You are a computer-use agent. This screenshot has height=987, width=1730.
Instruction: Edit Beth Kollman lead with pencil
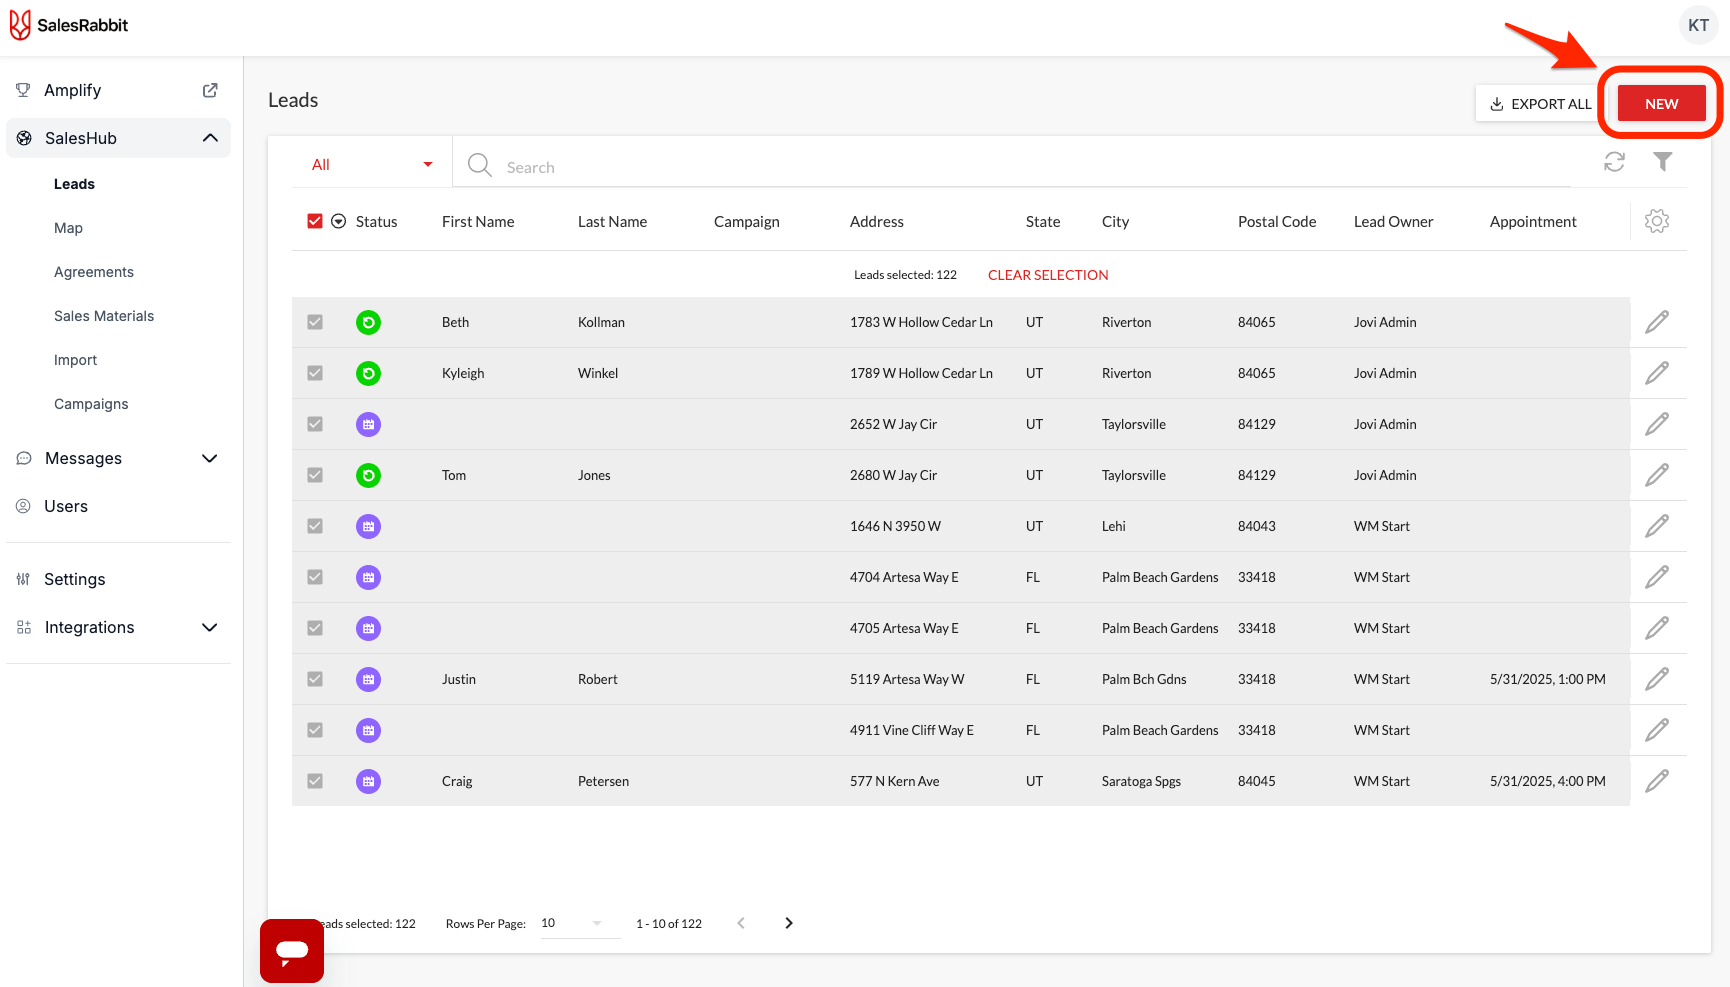coord(1657,322)
